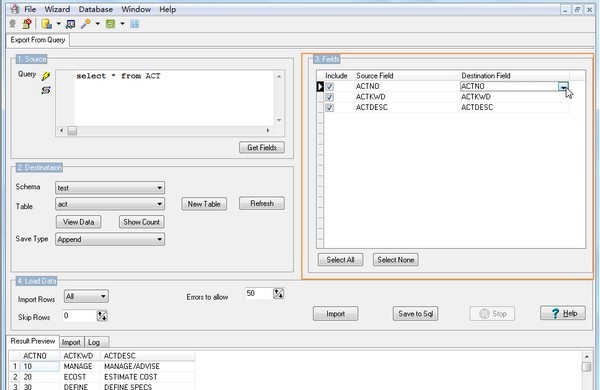Screen dimensions: 600x390
Task: Uncheck Include for the ACTKWD field
Action: pos(329,97)
